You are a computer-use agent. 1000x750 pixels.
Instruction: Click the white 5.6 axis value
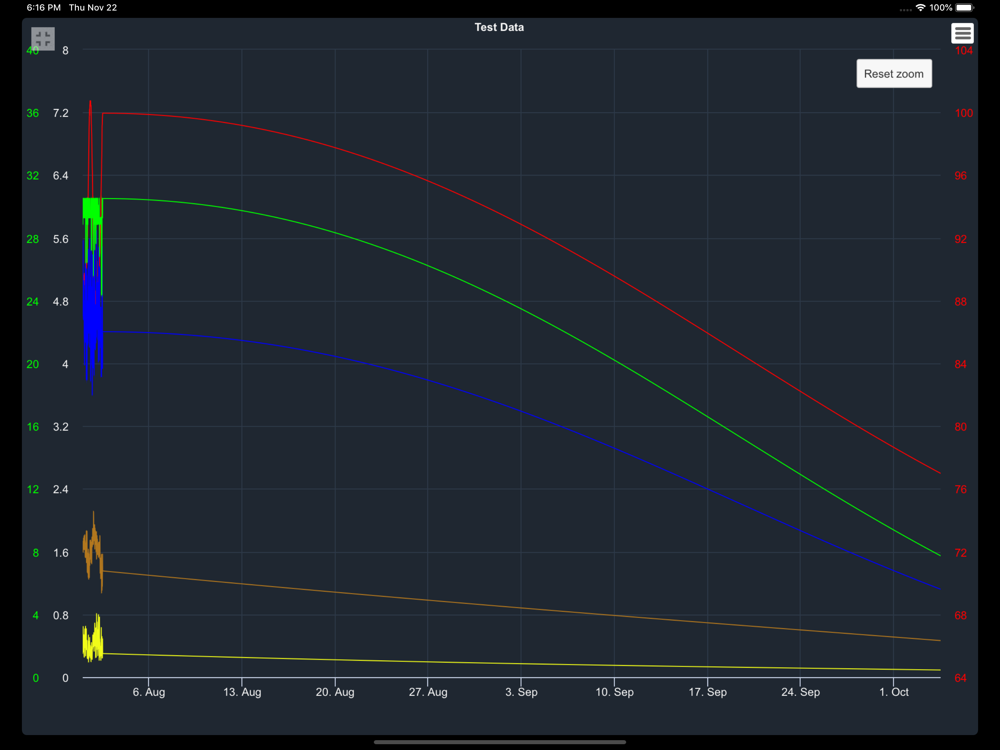(61, 239)
